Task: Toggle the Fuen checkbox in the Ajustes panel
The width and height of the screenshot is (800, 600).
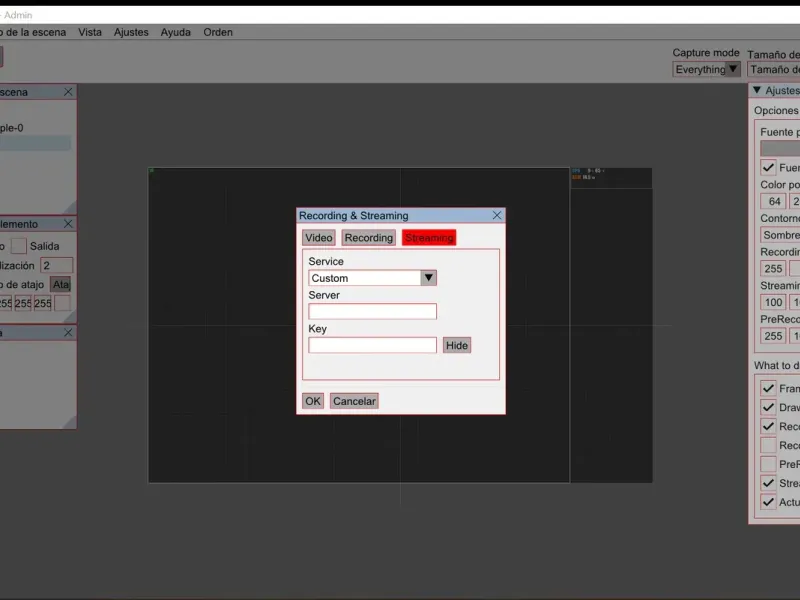Action: pos(768,167)
